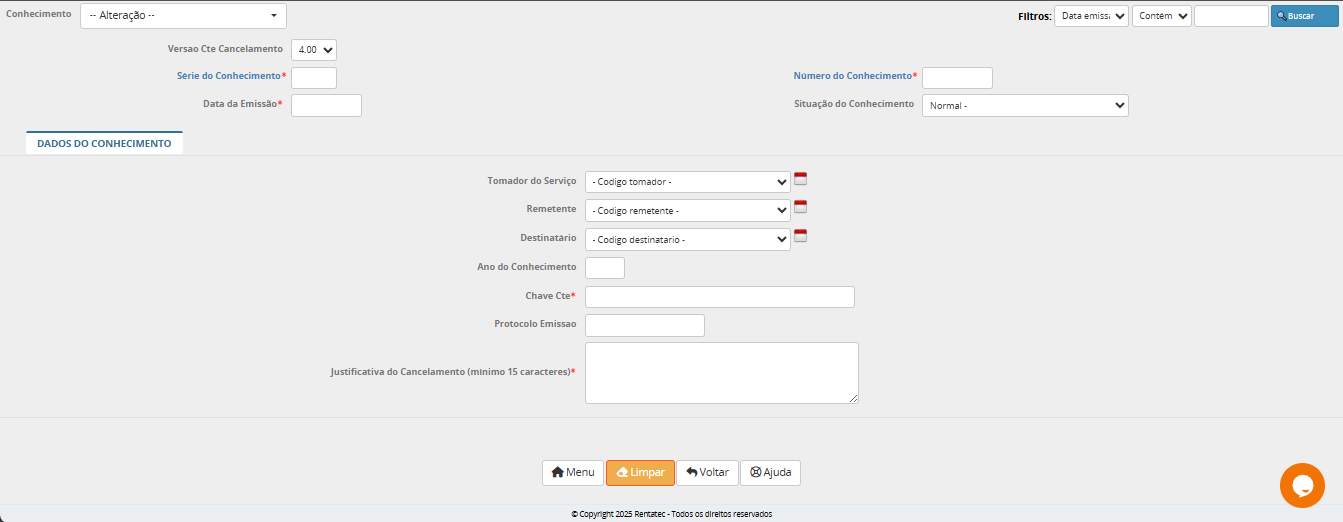Click the icon beside Remetente dropdown
This screenshot has height=522, width=1343.
(x=800, y=208)
